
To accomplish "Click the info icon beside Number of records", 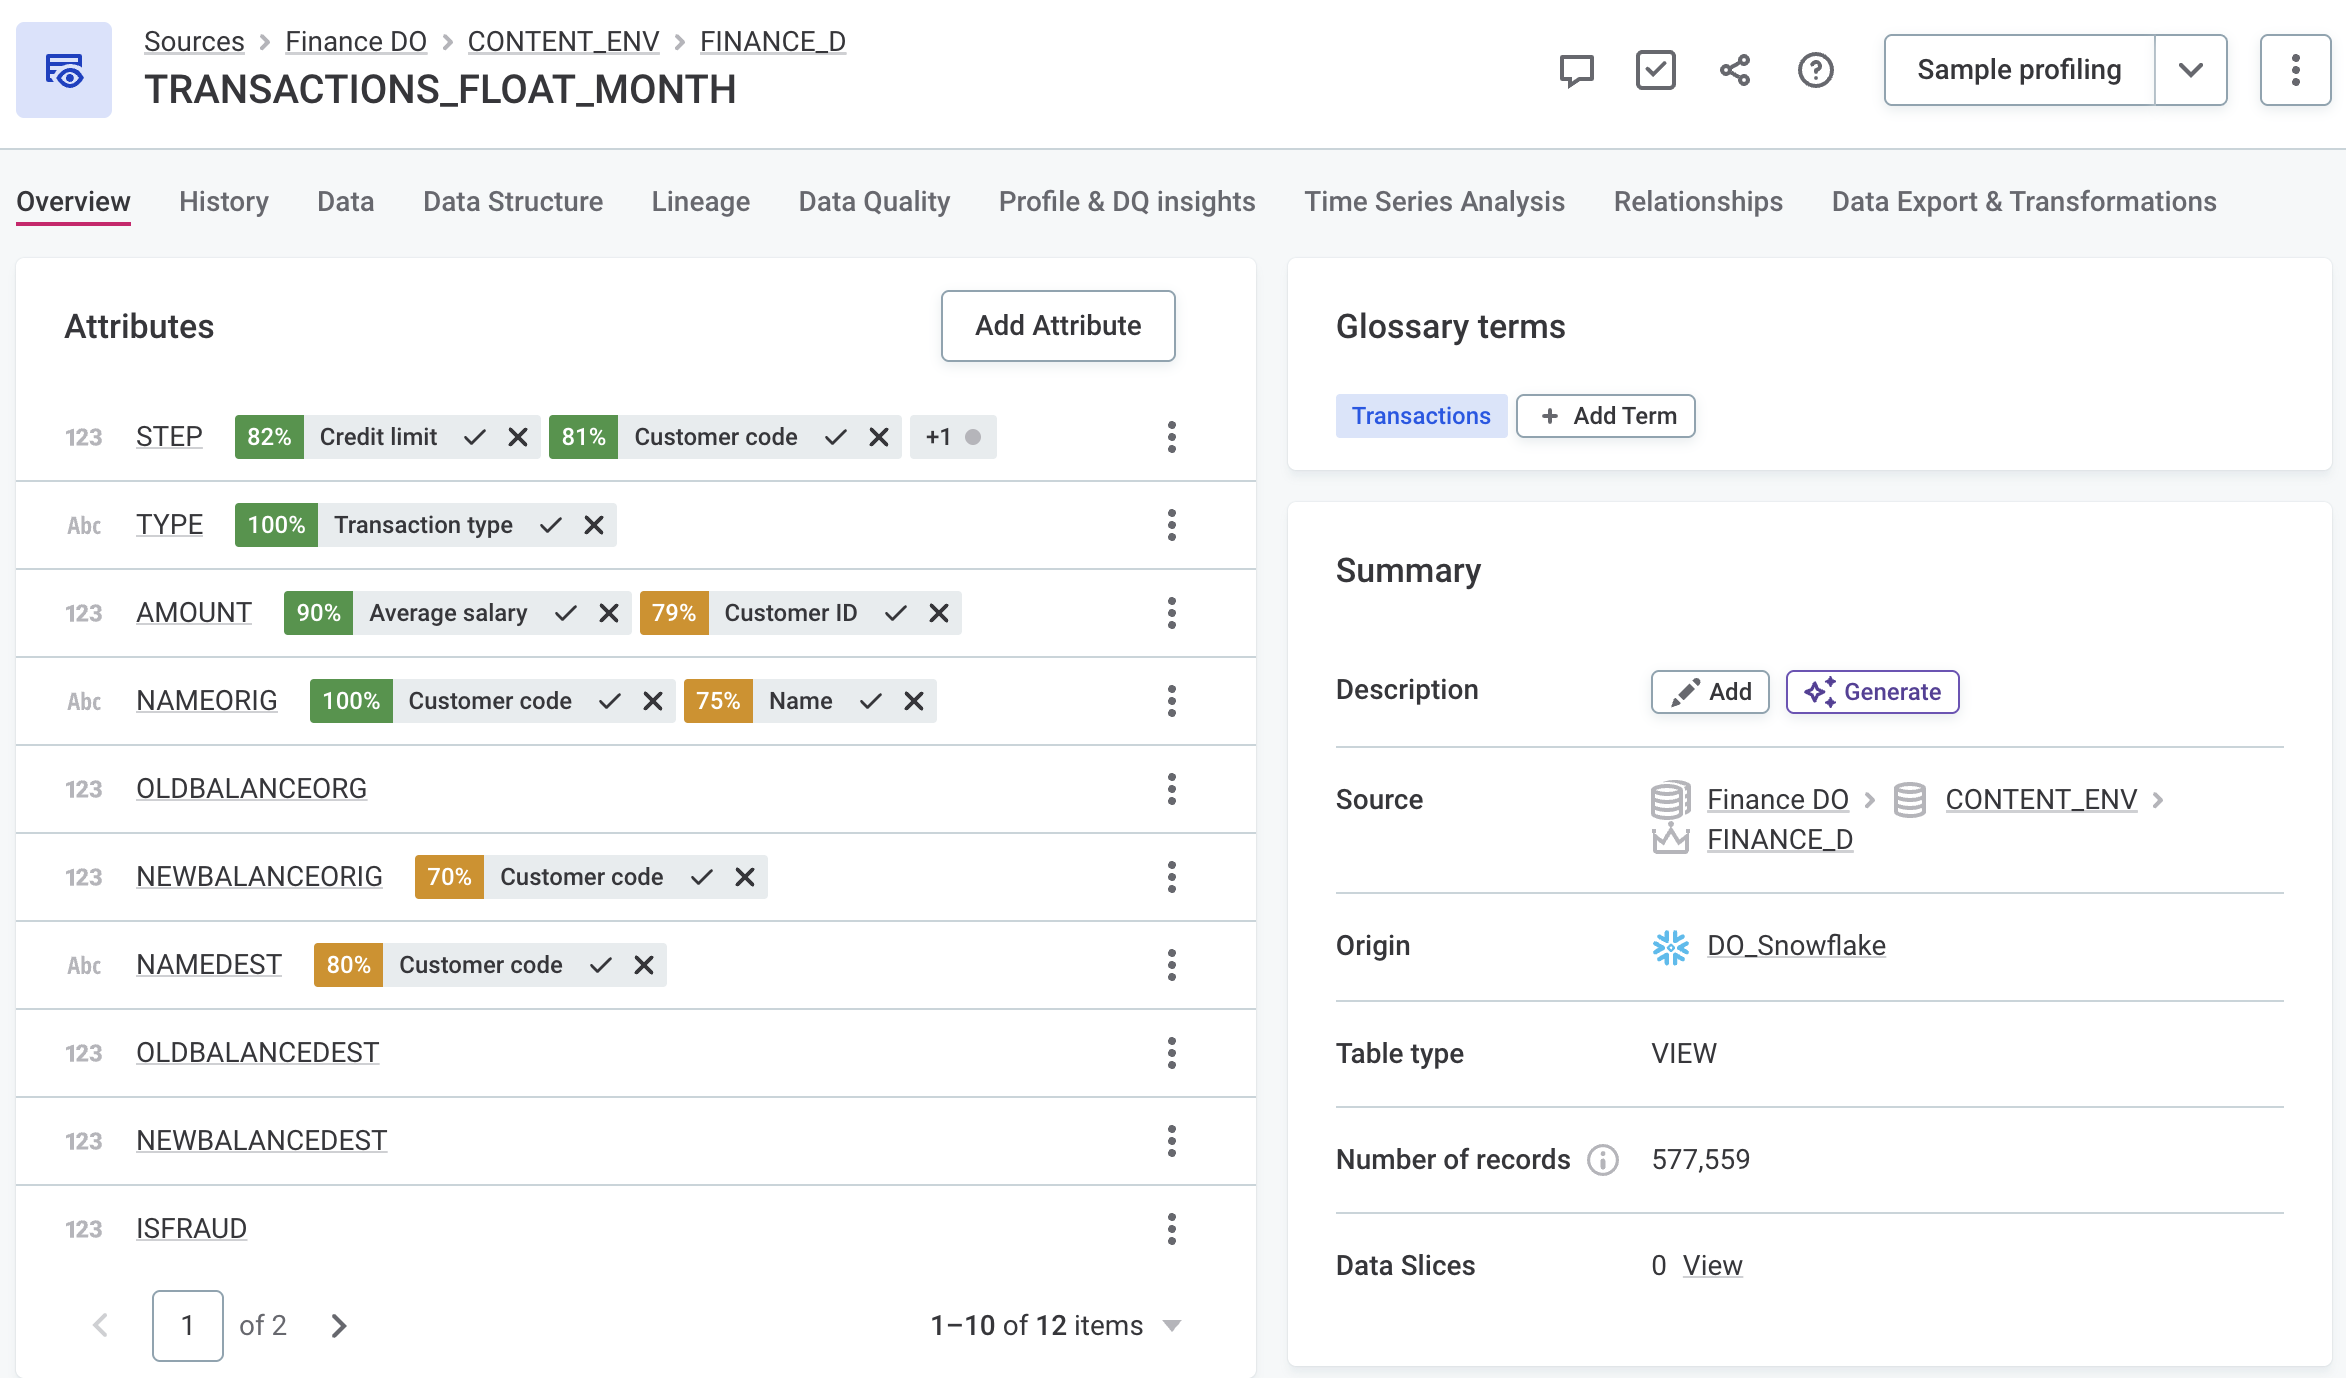I will coord(1603,1160).
